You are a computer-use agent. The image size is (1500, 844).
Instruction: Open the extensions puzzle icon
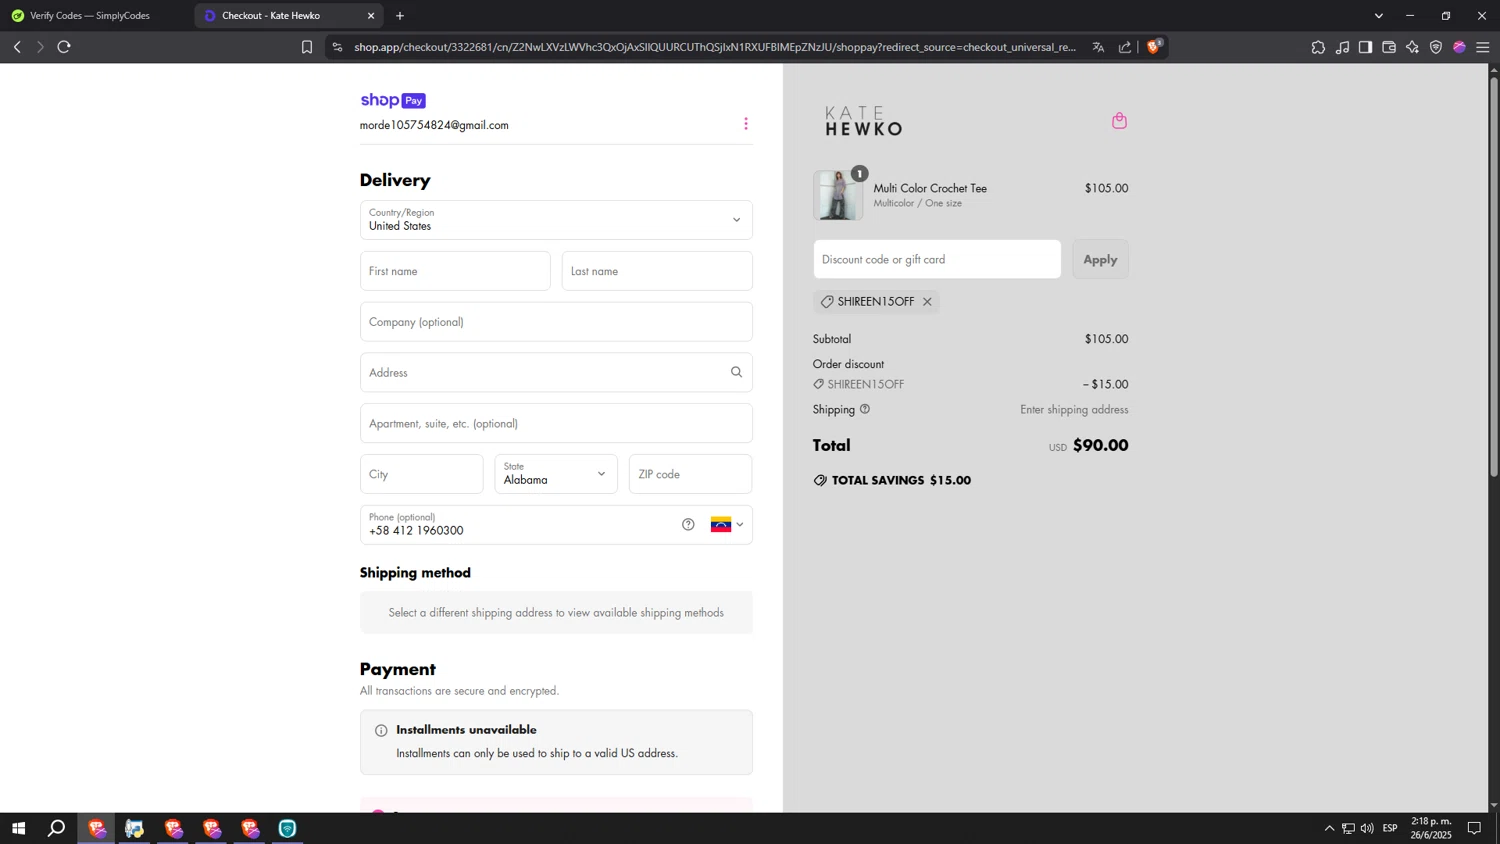point(1318,47)
